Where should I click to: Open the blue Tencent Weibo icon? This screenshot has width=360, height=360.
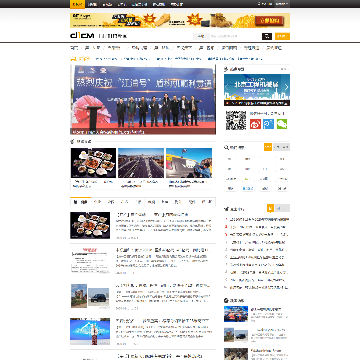(x=268, y=124)
